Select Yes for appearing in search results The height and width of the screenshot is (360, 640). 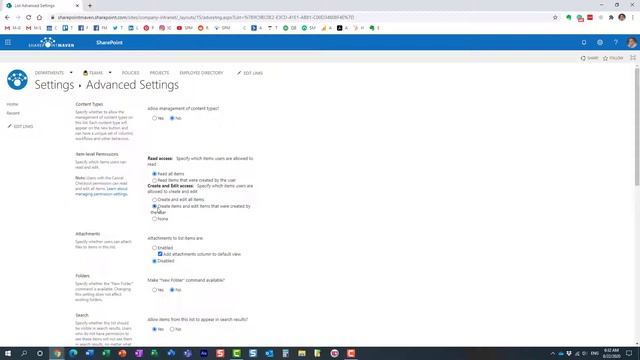coord(154,329)
